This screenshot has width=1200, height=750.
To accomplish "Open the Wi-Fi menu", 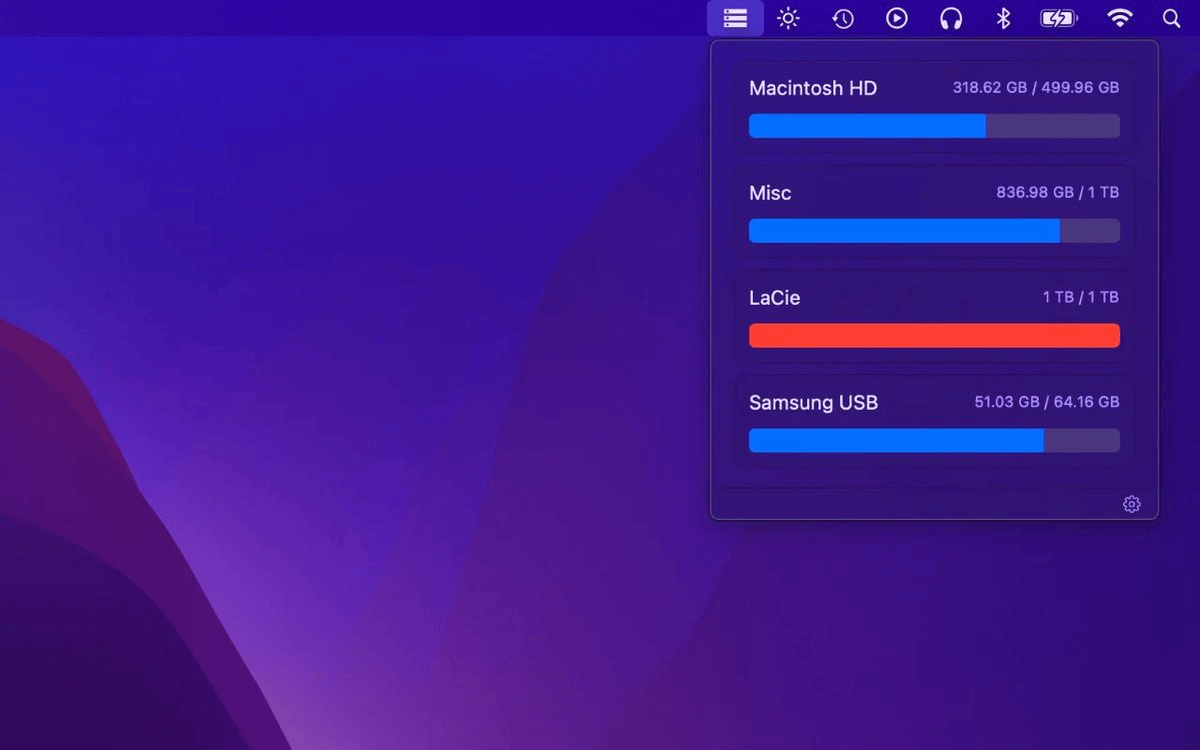I will coord(1120,18).
